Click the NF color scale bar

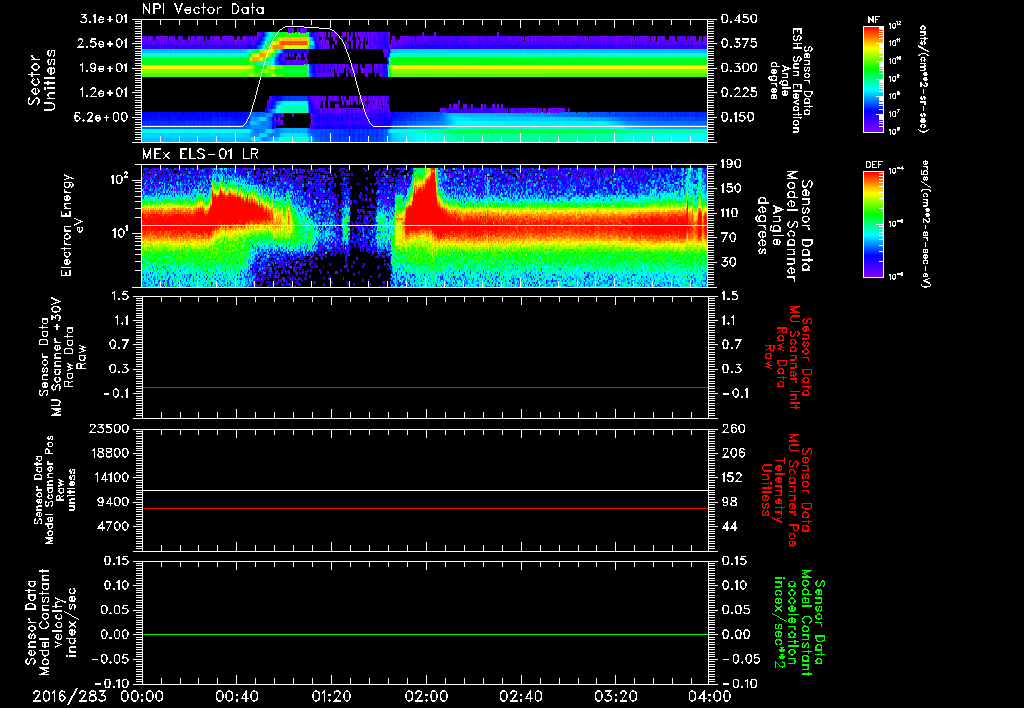point(873,78)
